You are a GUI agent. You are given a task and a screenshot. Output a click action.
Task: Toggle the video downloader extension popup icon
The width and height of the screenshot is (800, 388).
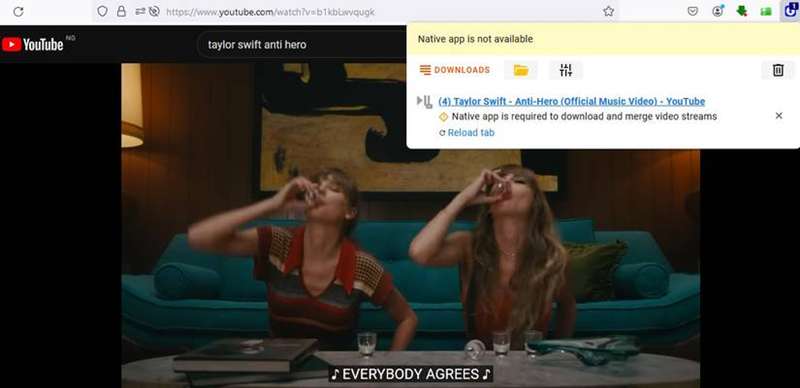pos(790,11)
